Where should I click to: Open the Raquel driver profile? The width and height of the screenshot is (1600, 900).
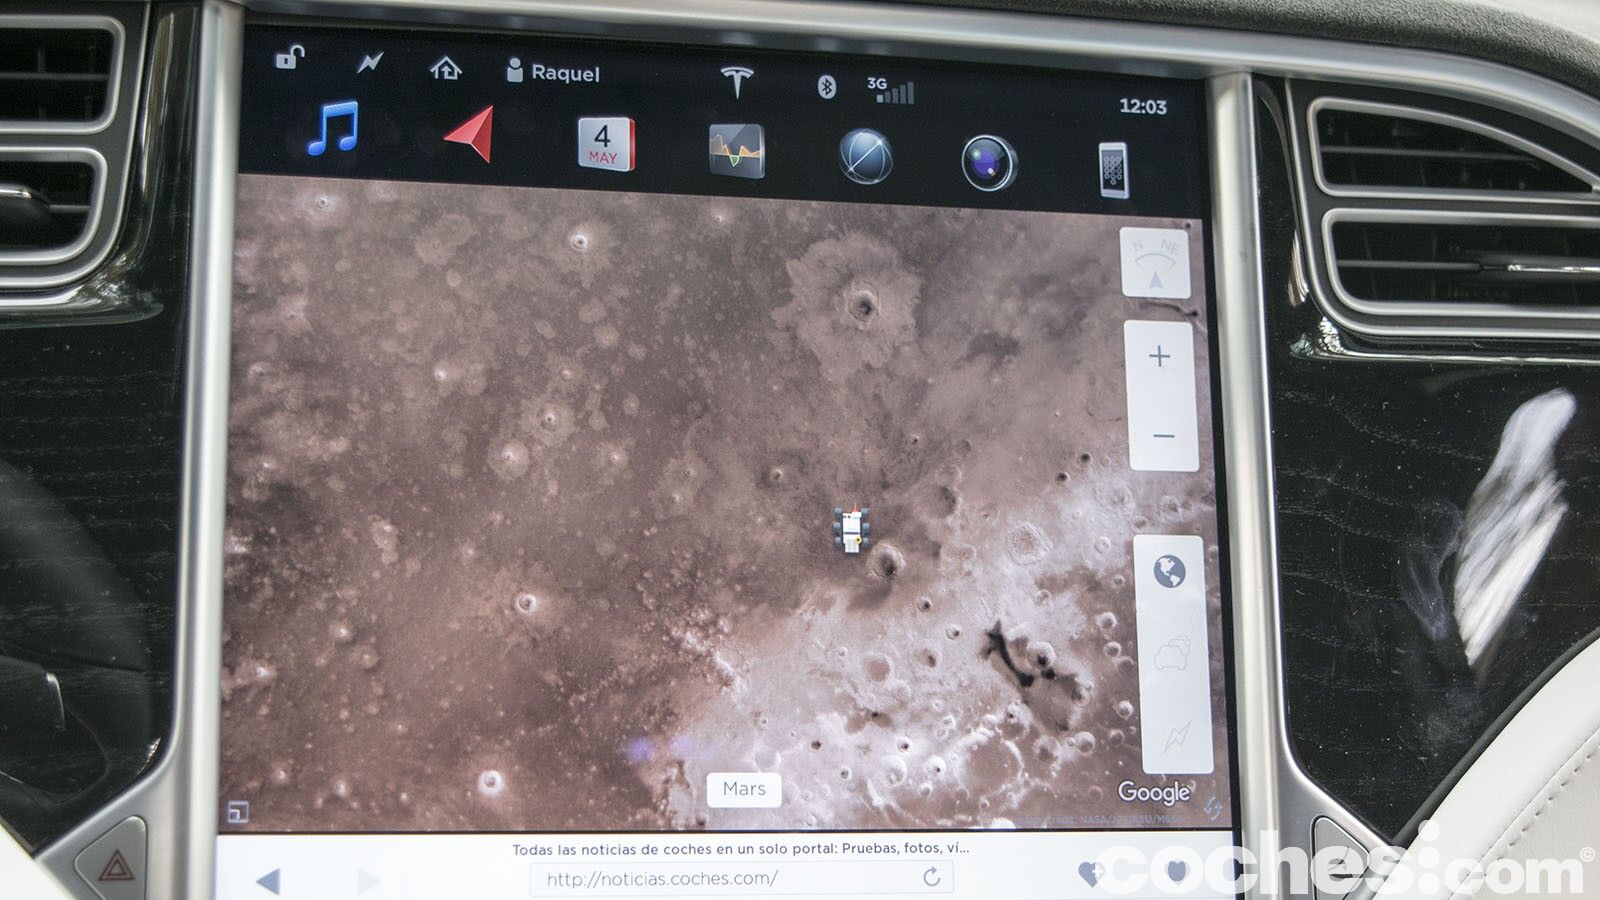tap(553, 71)
